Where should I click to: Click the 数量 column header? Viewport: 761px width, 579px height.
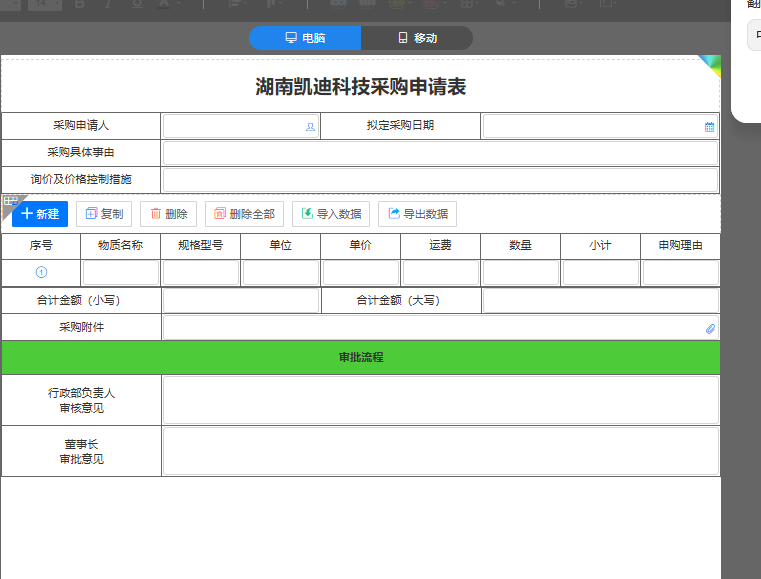(x=520, y=246)
